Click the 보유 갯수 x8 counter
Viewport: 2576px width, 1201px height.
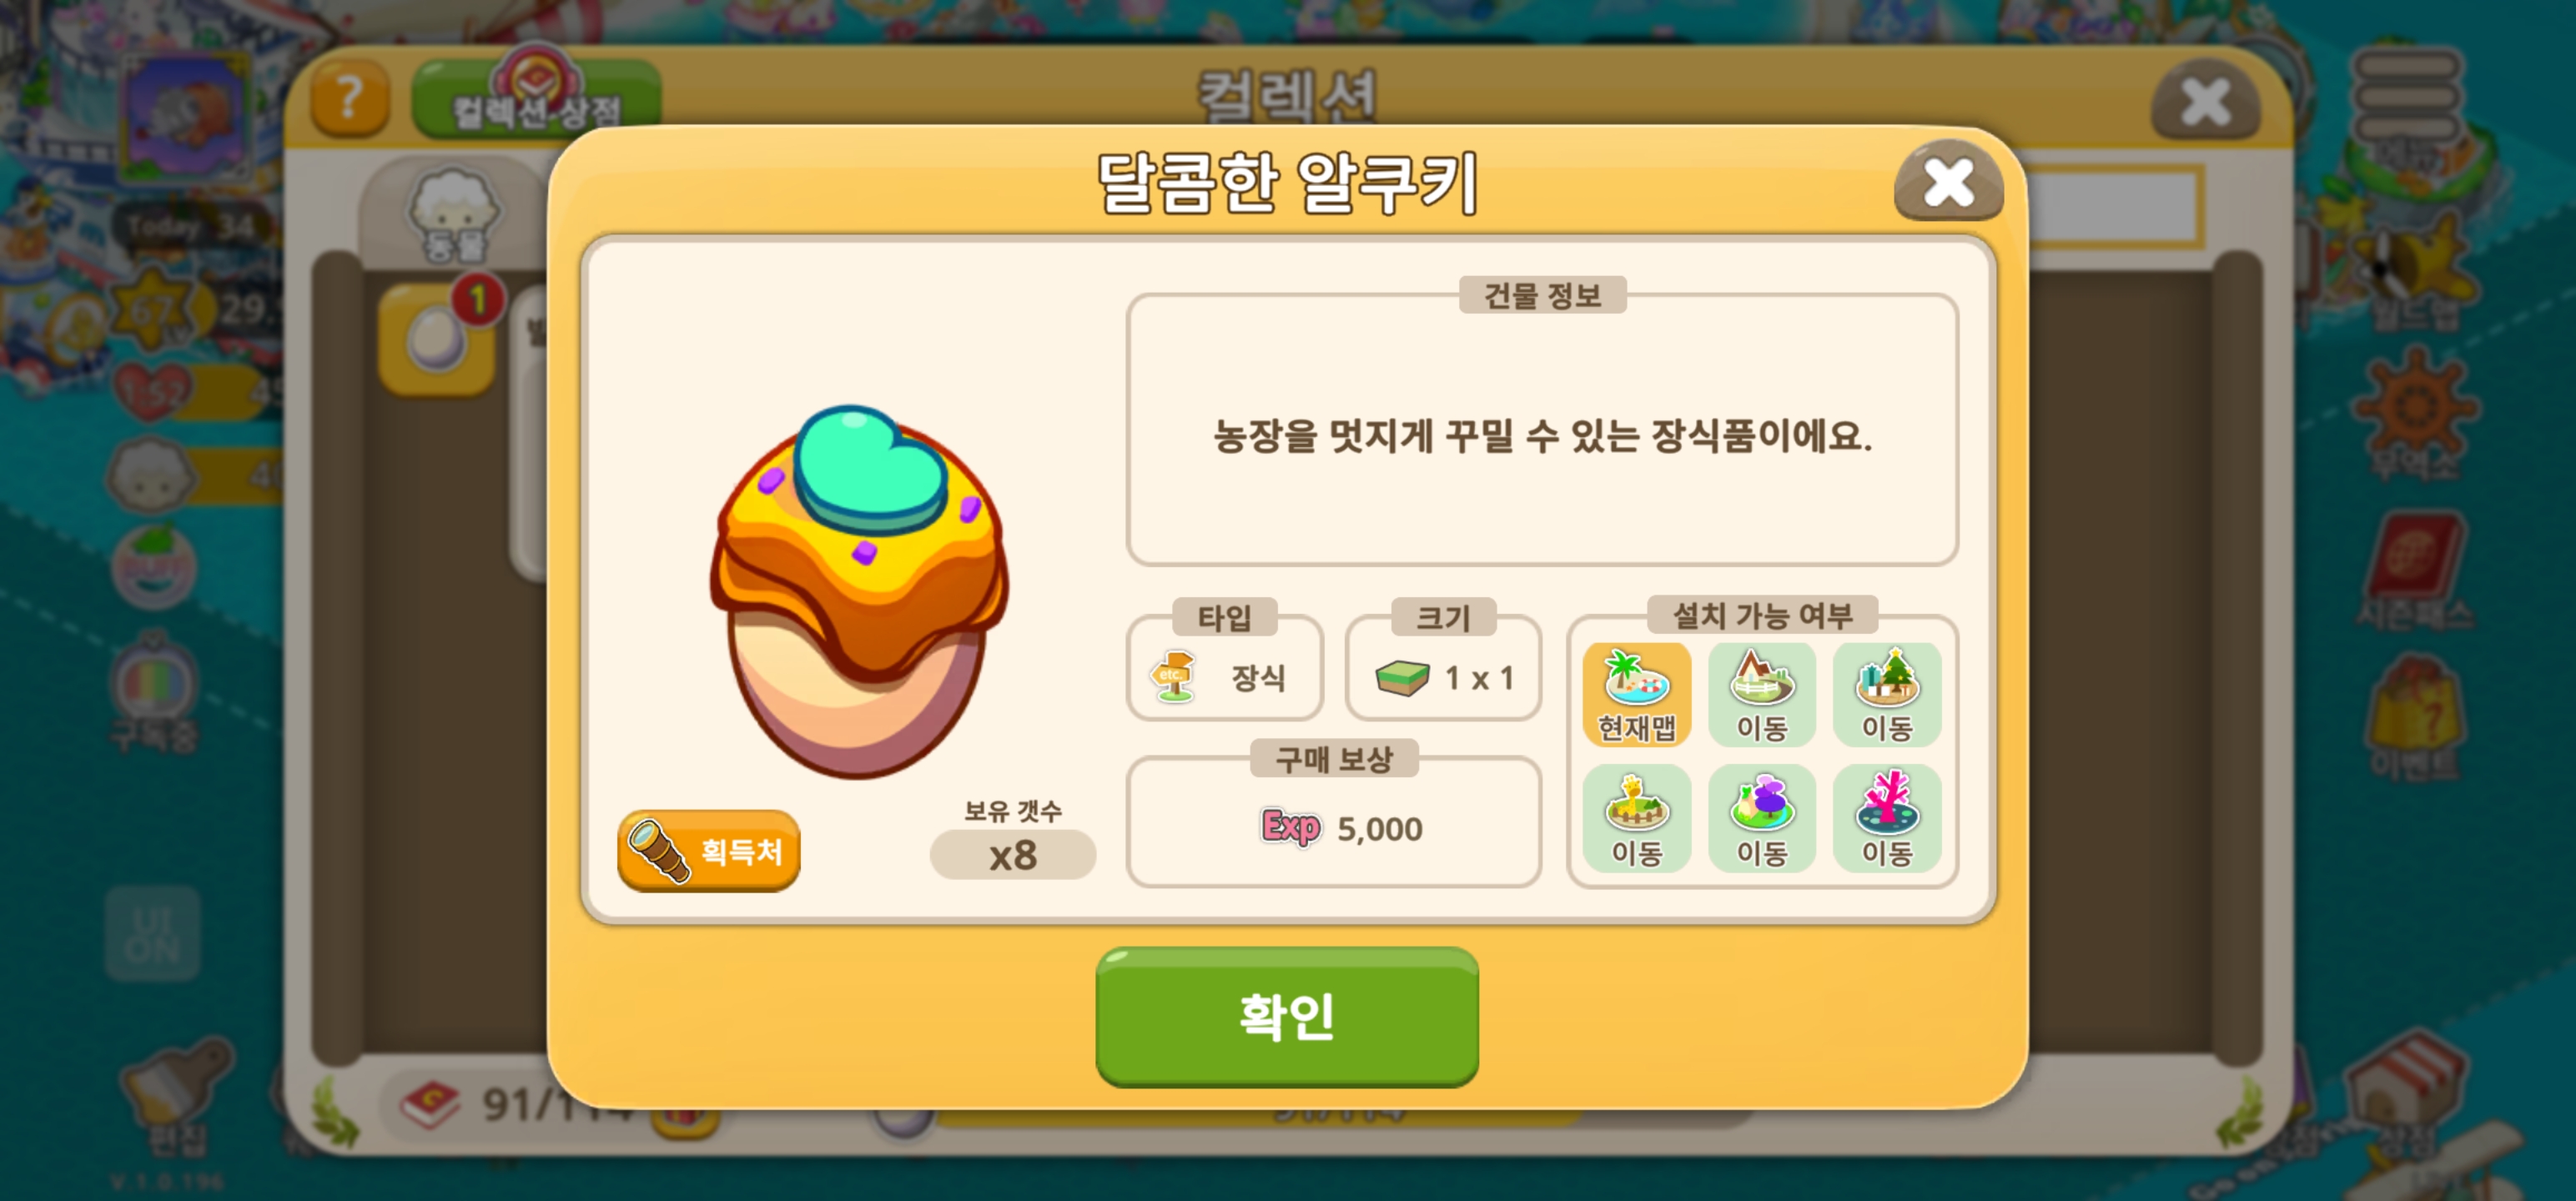point(1012,855)
